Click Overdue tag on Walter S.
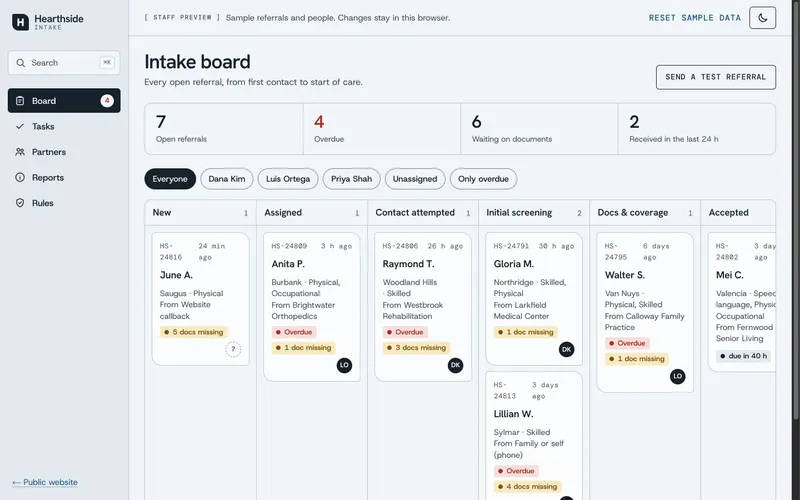This screenshot has width=800, height=500. tap(628, 343)
